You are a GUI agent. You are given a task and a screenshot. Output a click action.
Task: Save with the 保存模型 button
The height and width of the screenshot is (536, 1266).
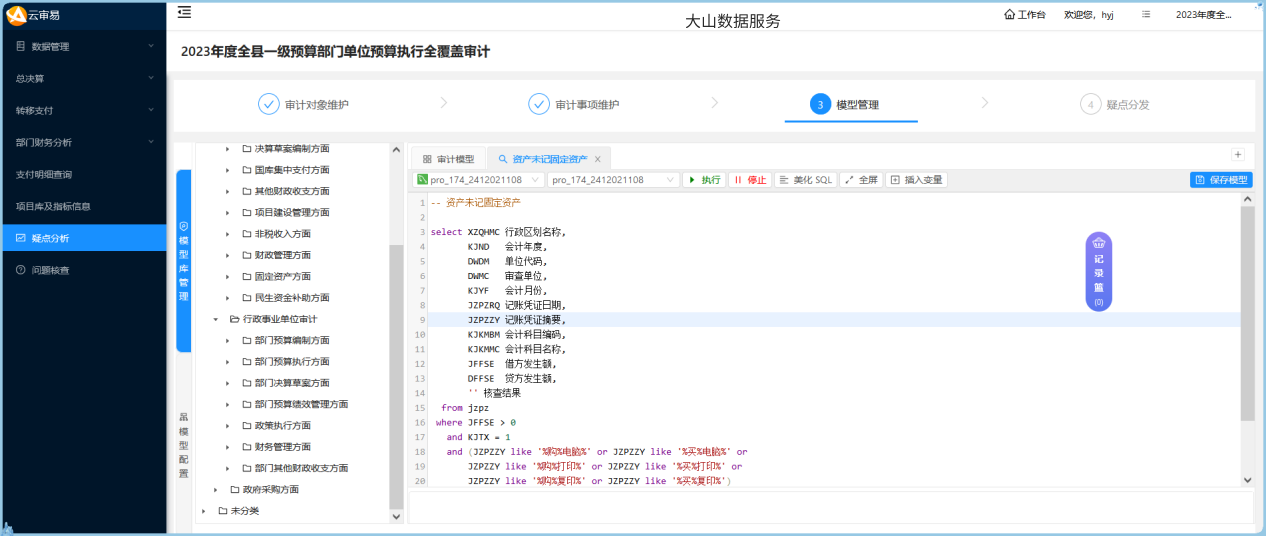pos(1221,180)
